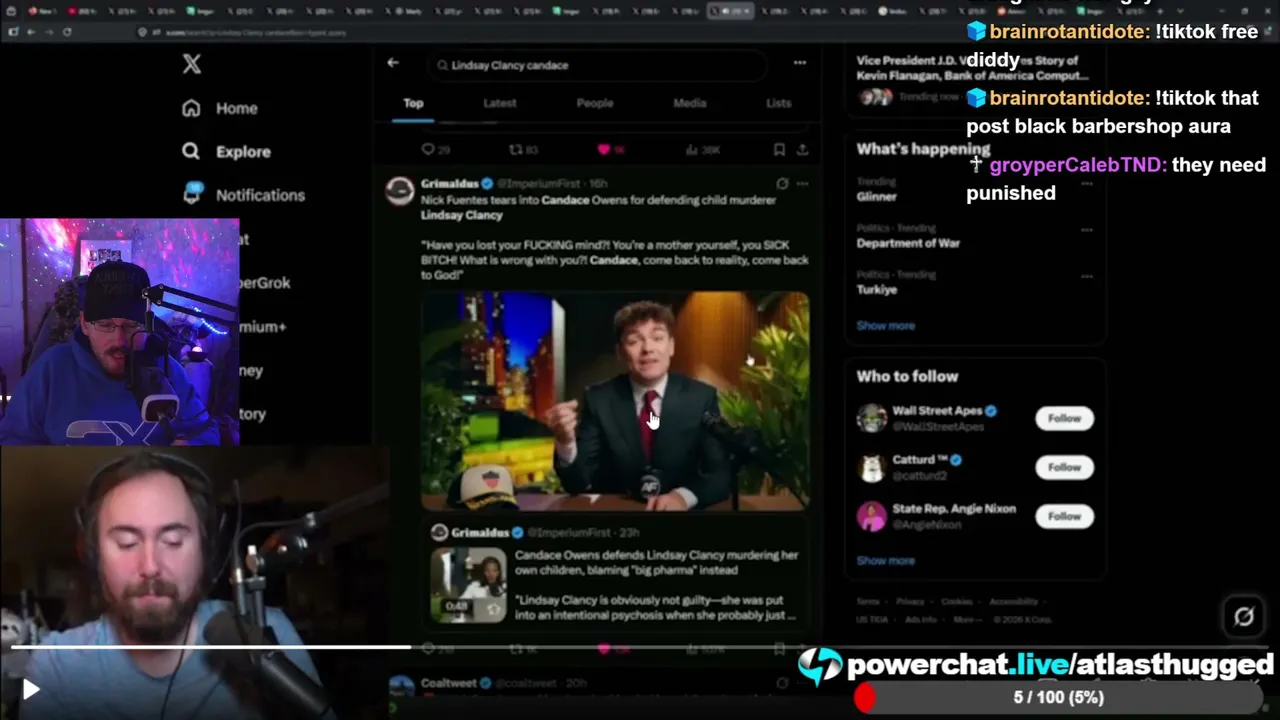This screenshot has height=720, width=1280.
Task: Open more options for Turkiye trend
Action: click(x=1087, y=275)
